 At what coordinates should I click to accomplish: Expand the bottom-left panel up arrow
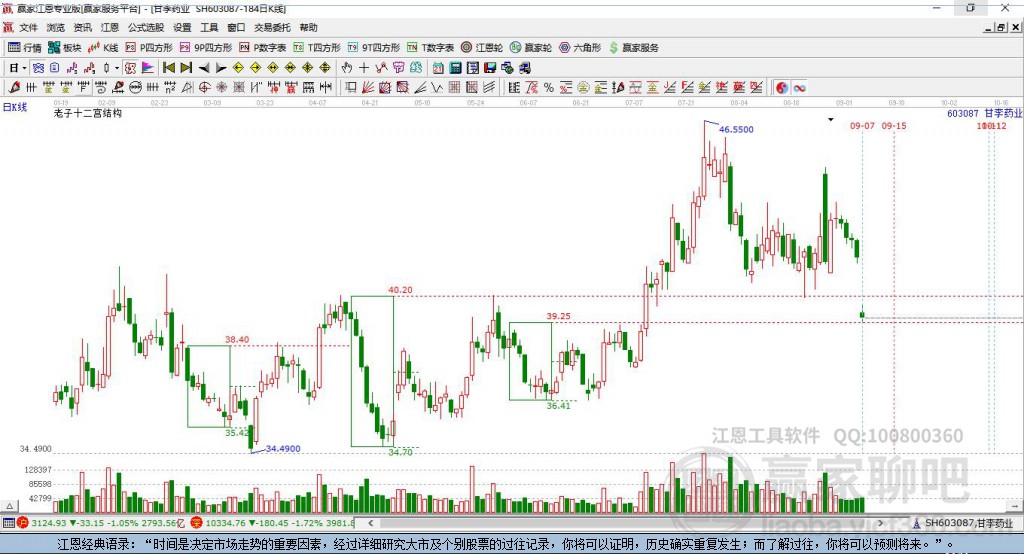pyautogui.click(x=10, y=506)
